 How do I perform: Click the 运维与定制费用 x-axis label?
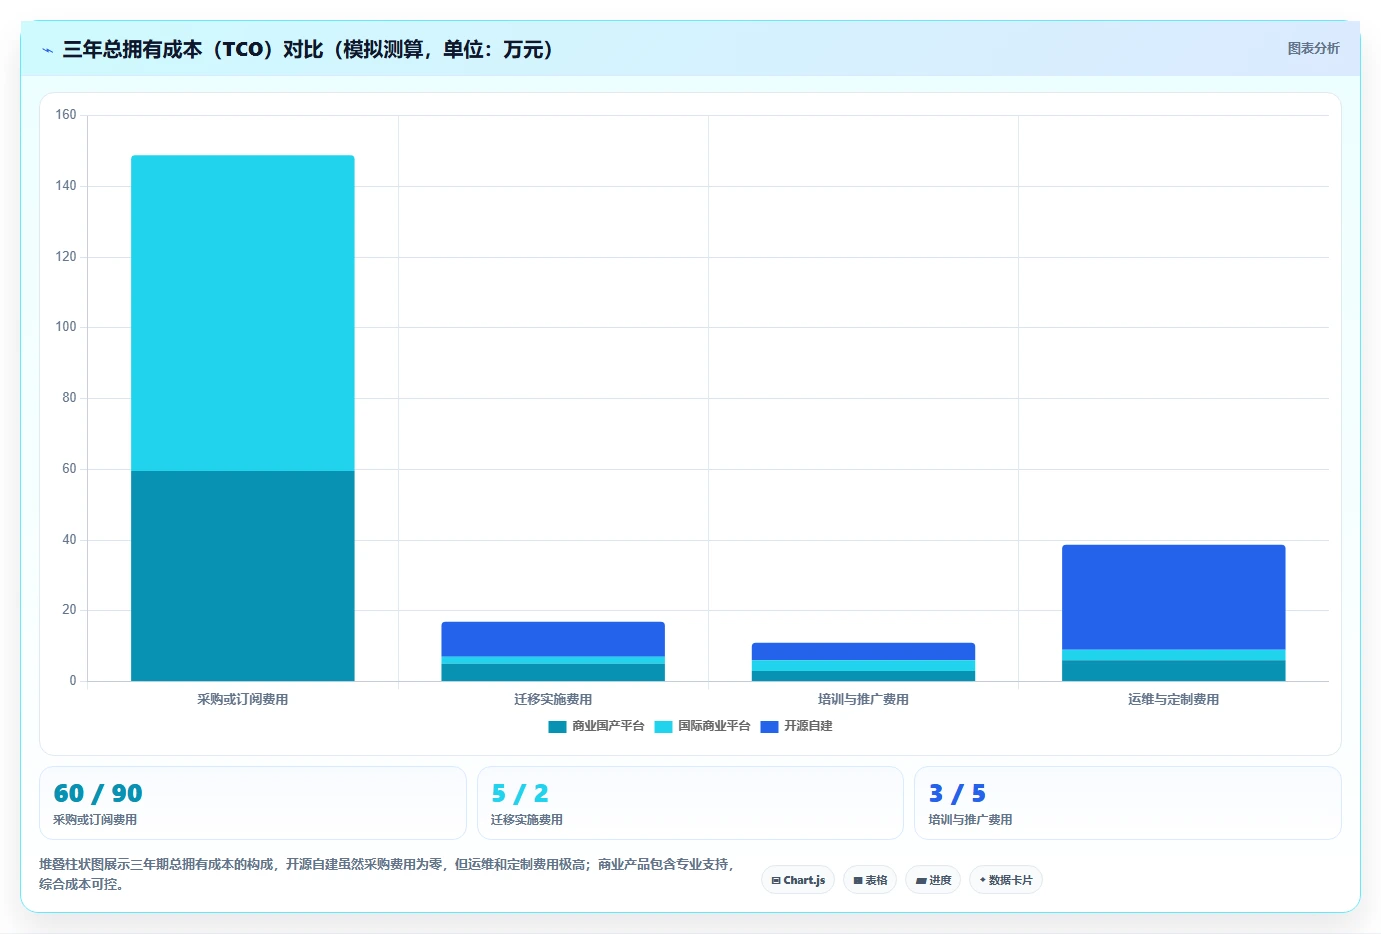(x=1174, y=699)
